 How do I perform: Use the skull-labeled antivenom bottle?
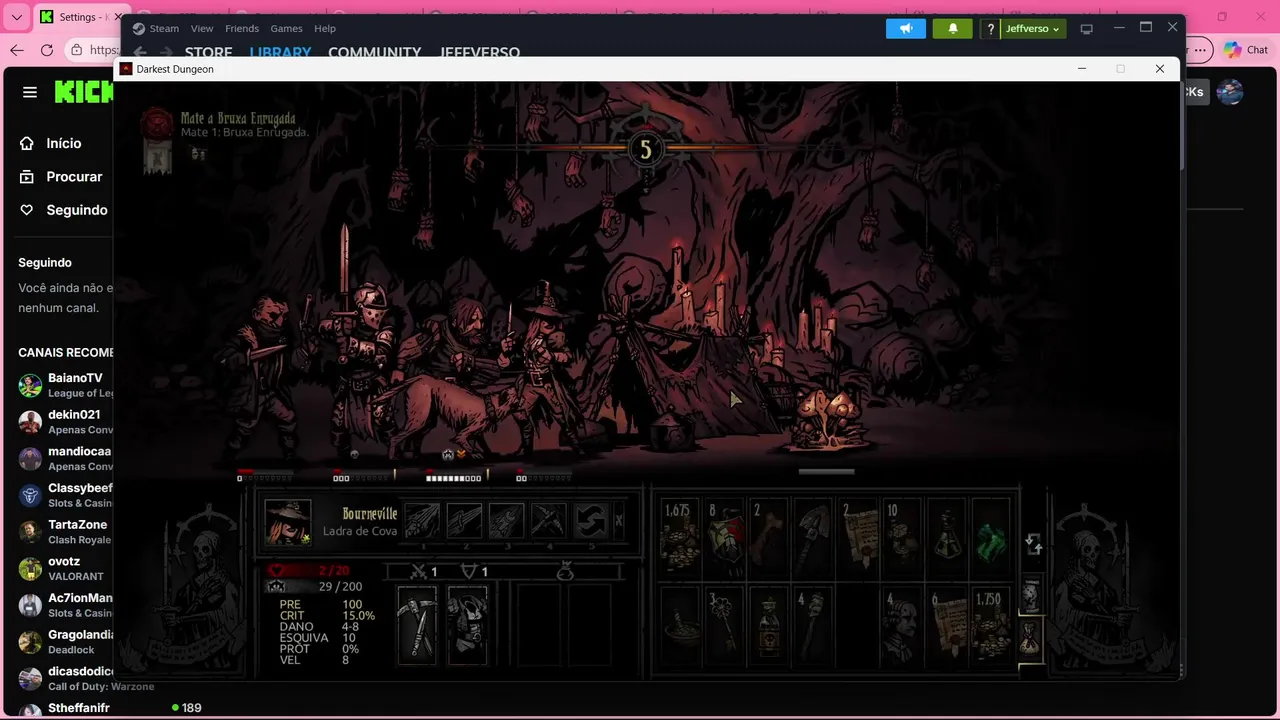769,627
